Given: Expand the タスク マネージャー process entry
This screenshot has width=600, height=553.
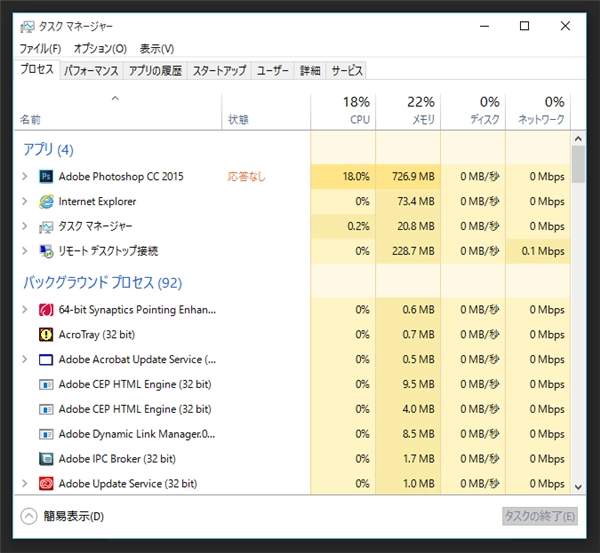Looking at the screenshot, I should [25, 226].
